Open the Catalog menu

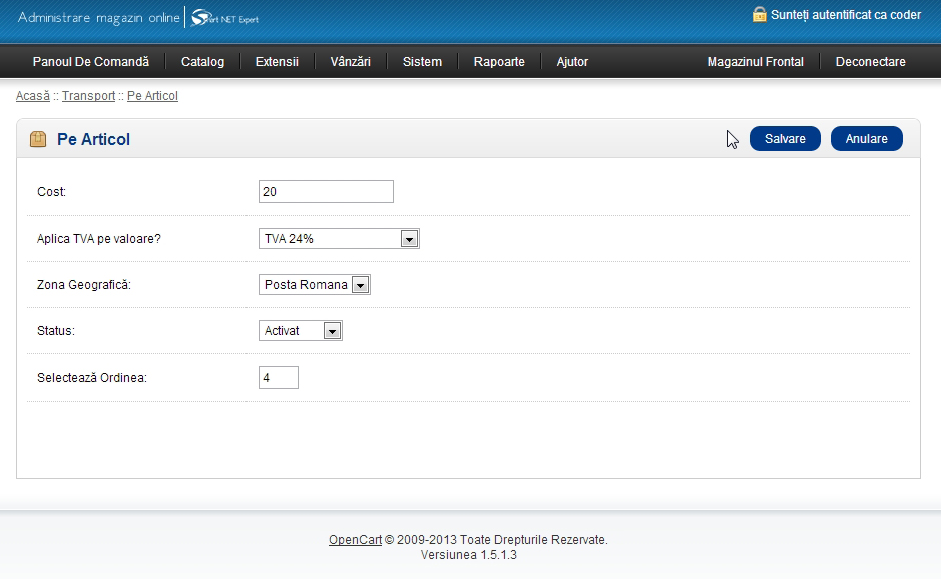click(x=202, y=62)
